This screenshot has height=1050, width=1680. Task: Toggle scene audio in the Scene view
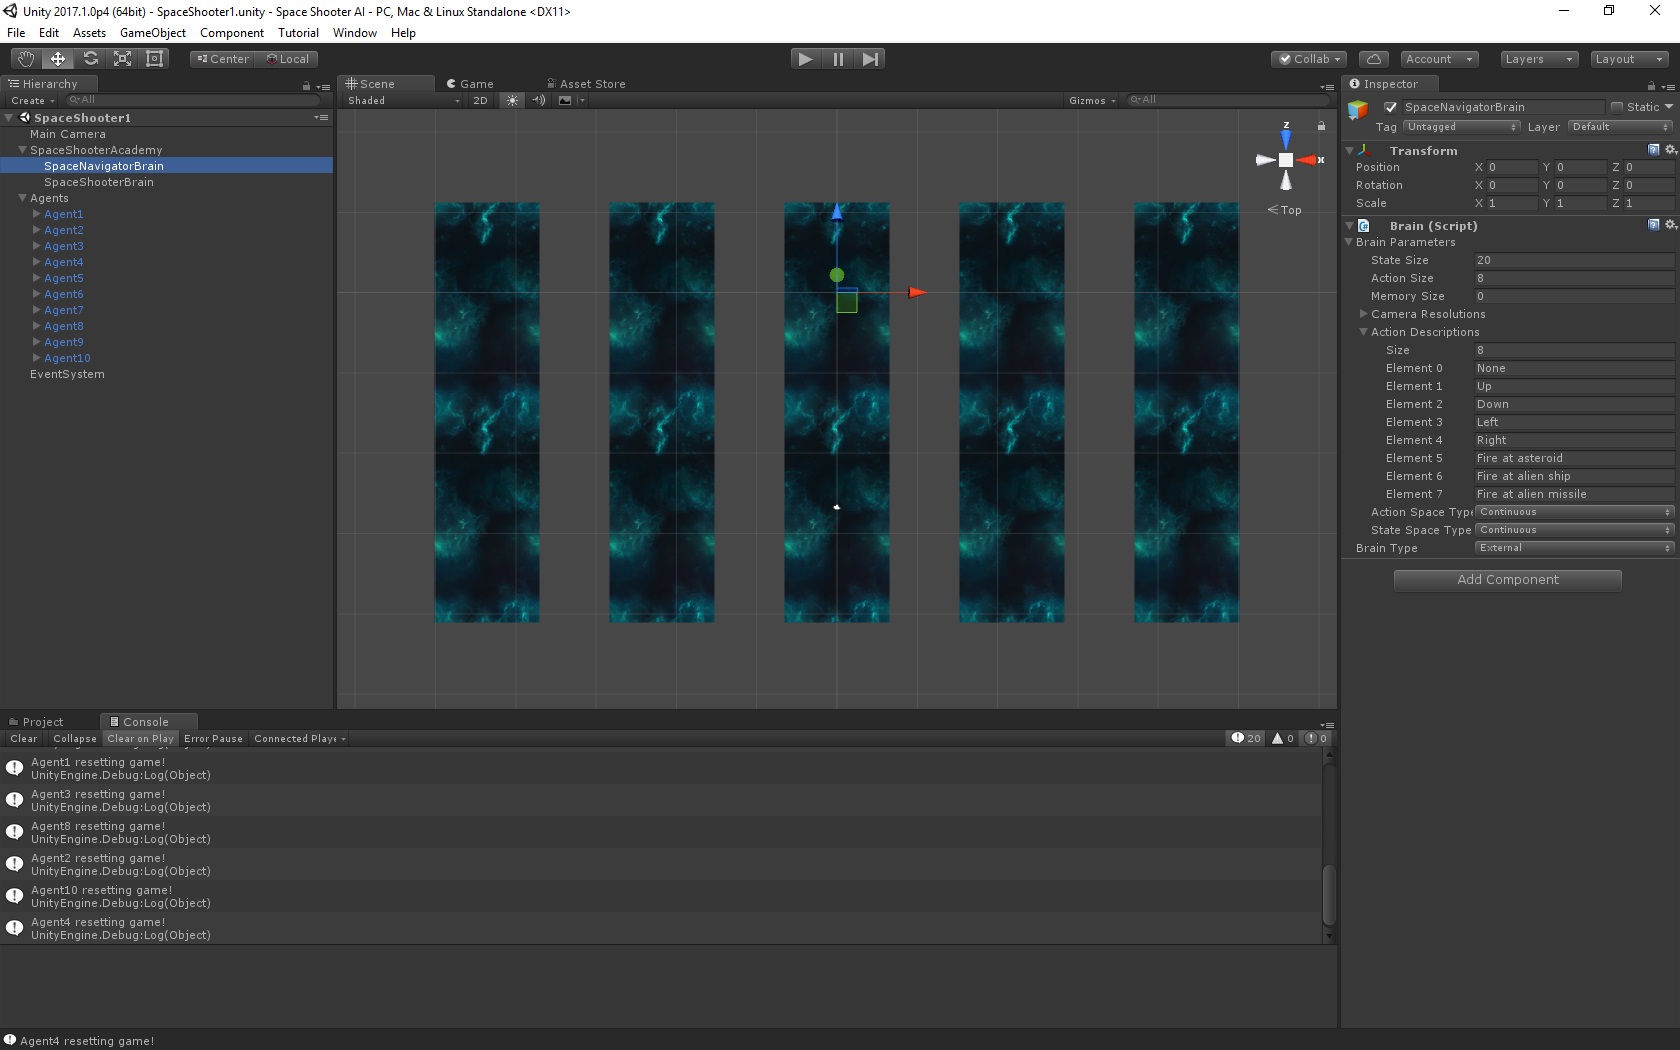coord(538,100)
